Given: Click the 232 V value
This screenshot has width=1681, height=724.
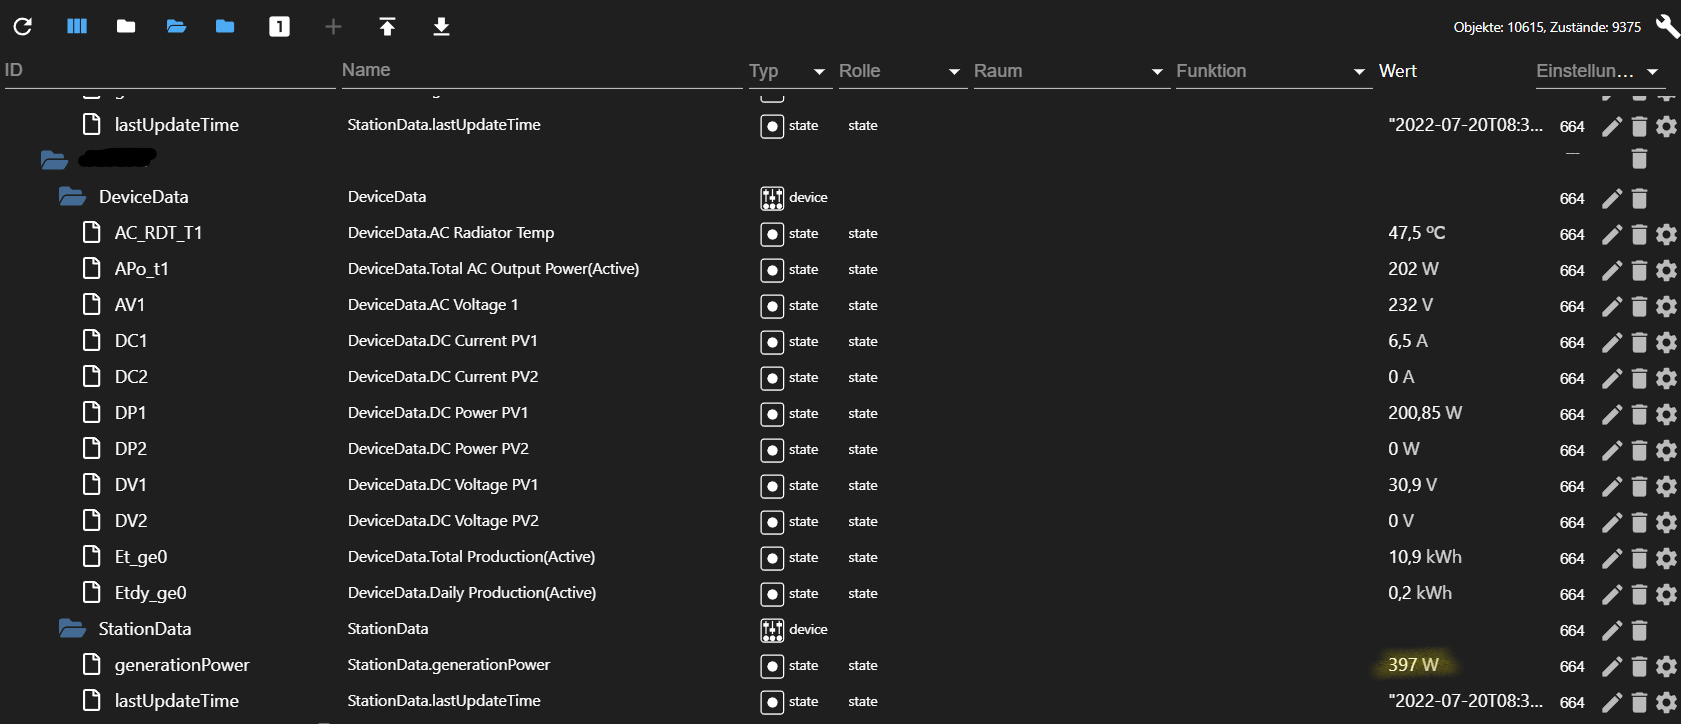Looking at the screenshot, I should tap(1410, 305).
